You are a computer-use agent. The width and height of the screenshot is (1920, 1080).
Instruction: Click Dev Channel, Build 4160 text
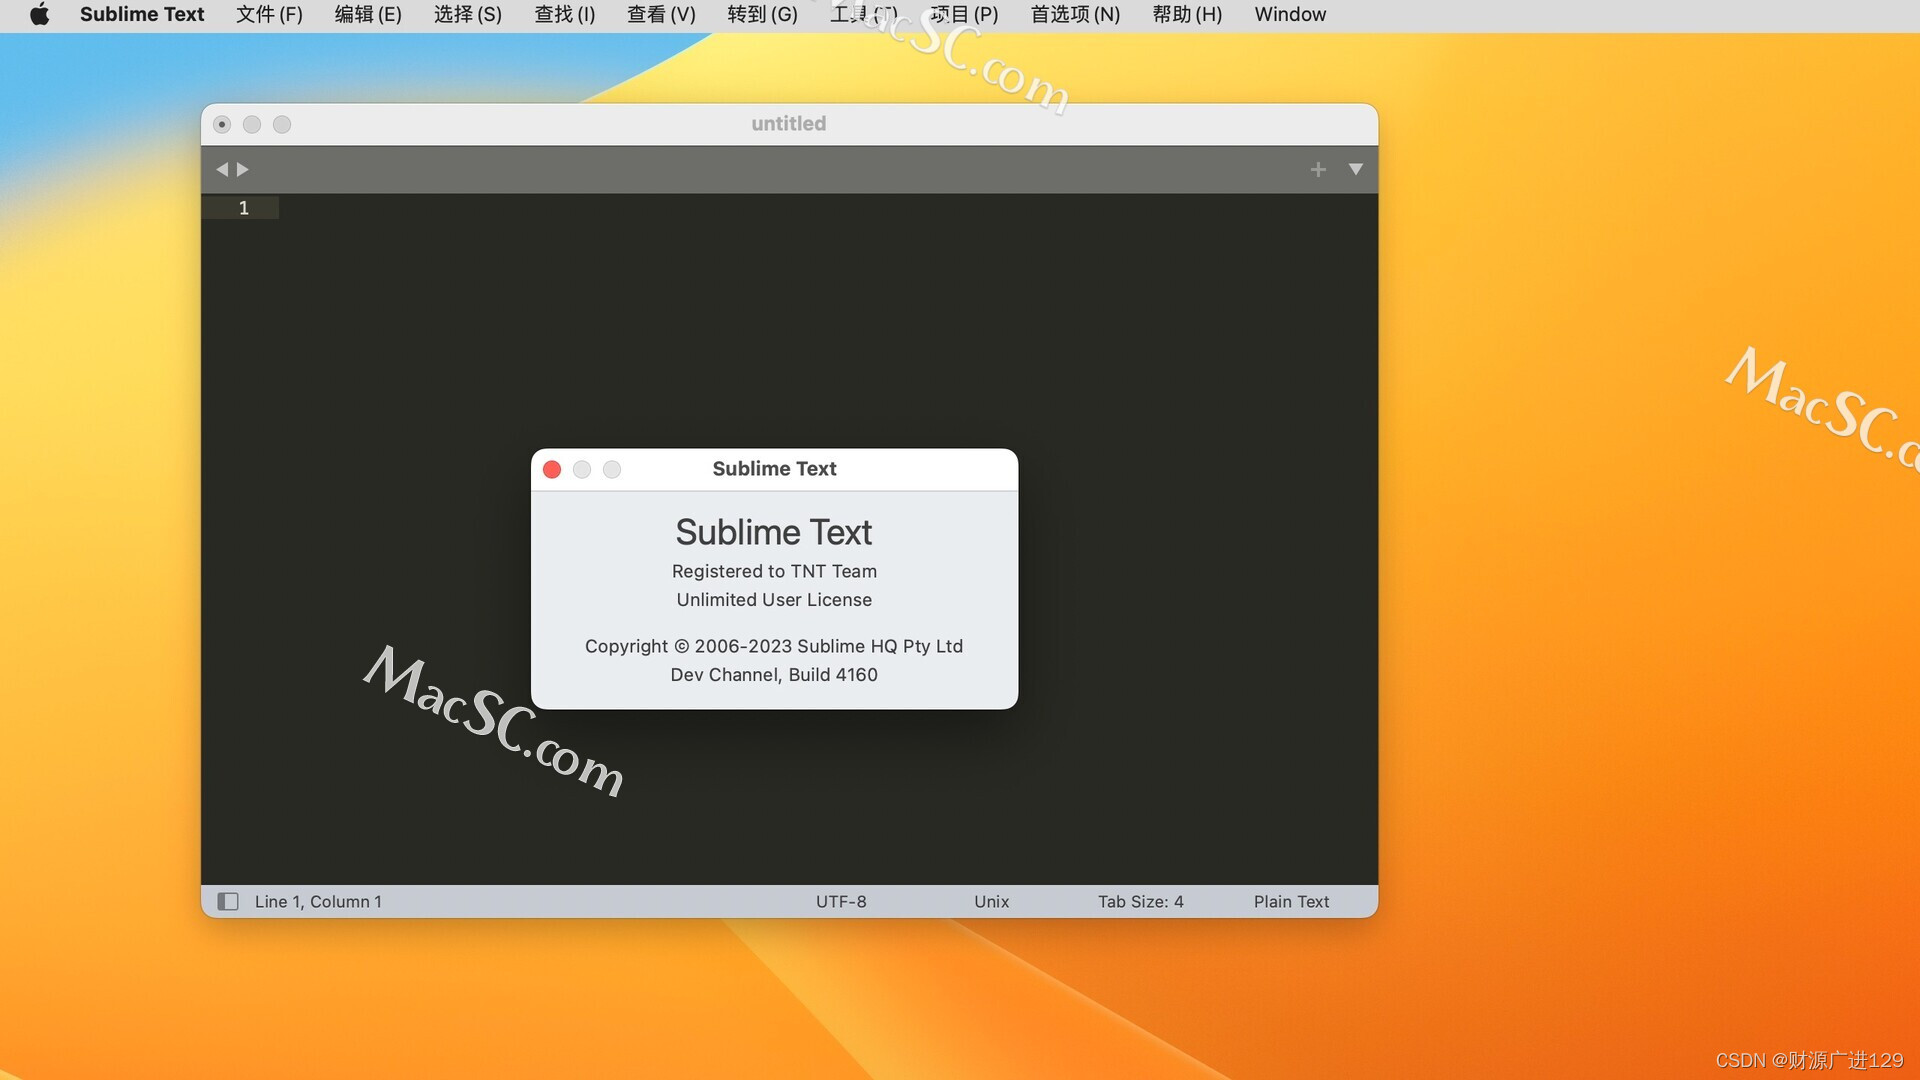pos(774,674)
